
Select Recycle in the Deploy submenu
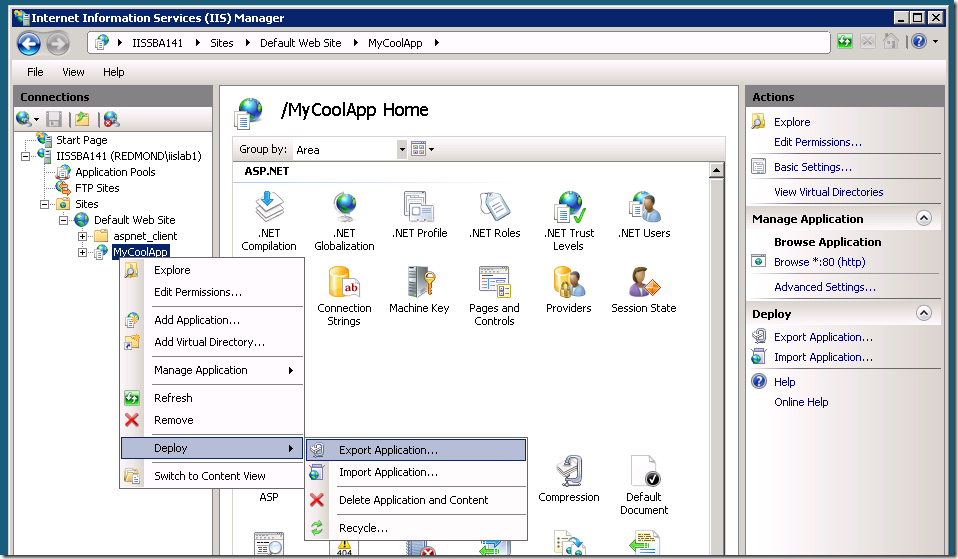416,528
